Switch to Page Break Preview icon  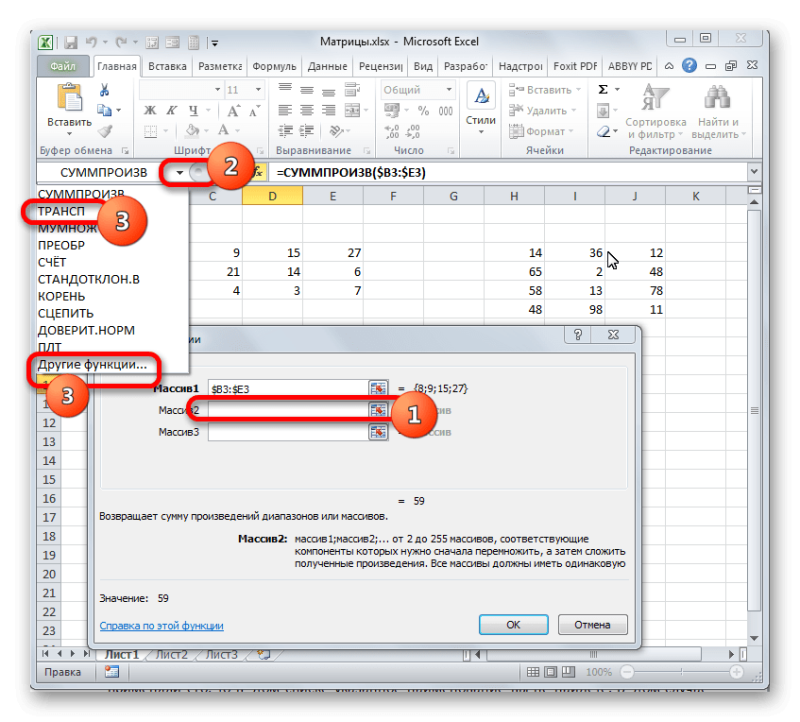pyautogui.click(x=568, y=673)
